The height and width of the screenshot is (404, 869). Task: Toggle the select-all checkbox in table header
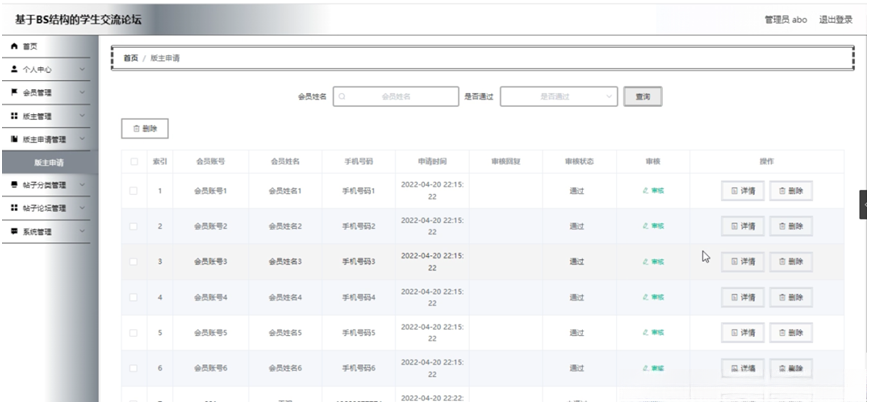(x=134, y=162)
